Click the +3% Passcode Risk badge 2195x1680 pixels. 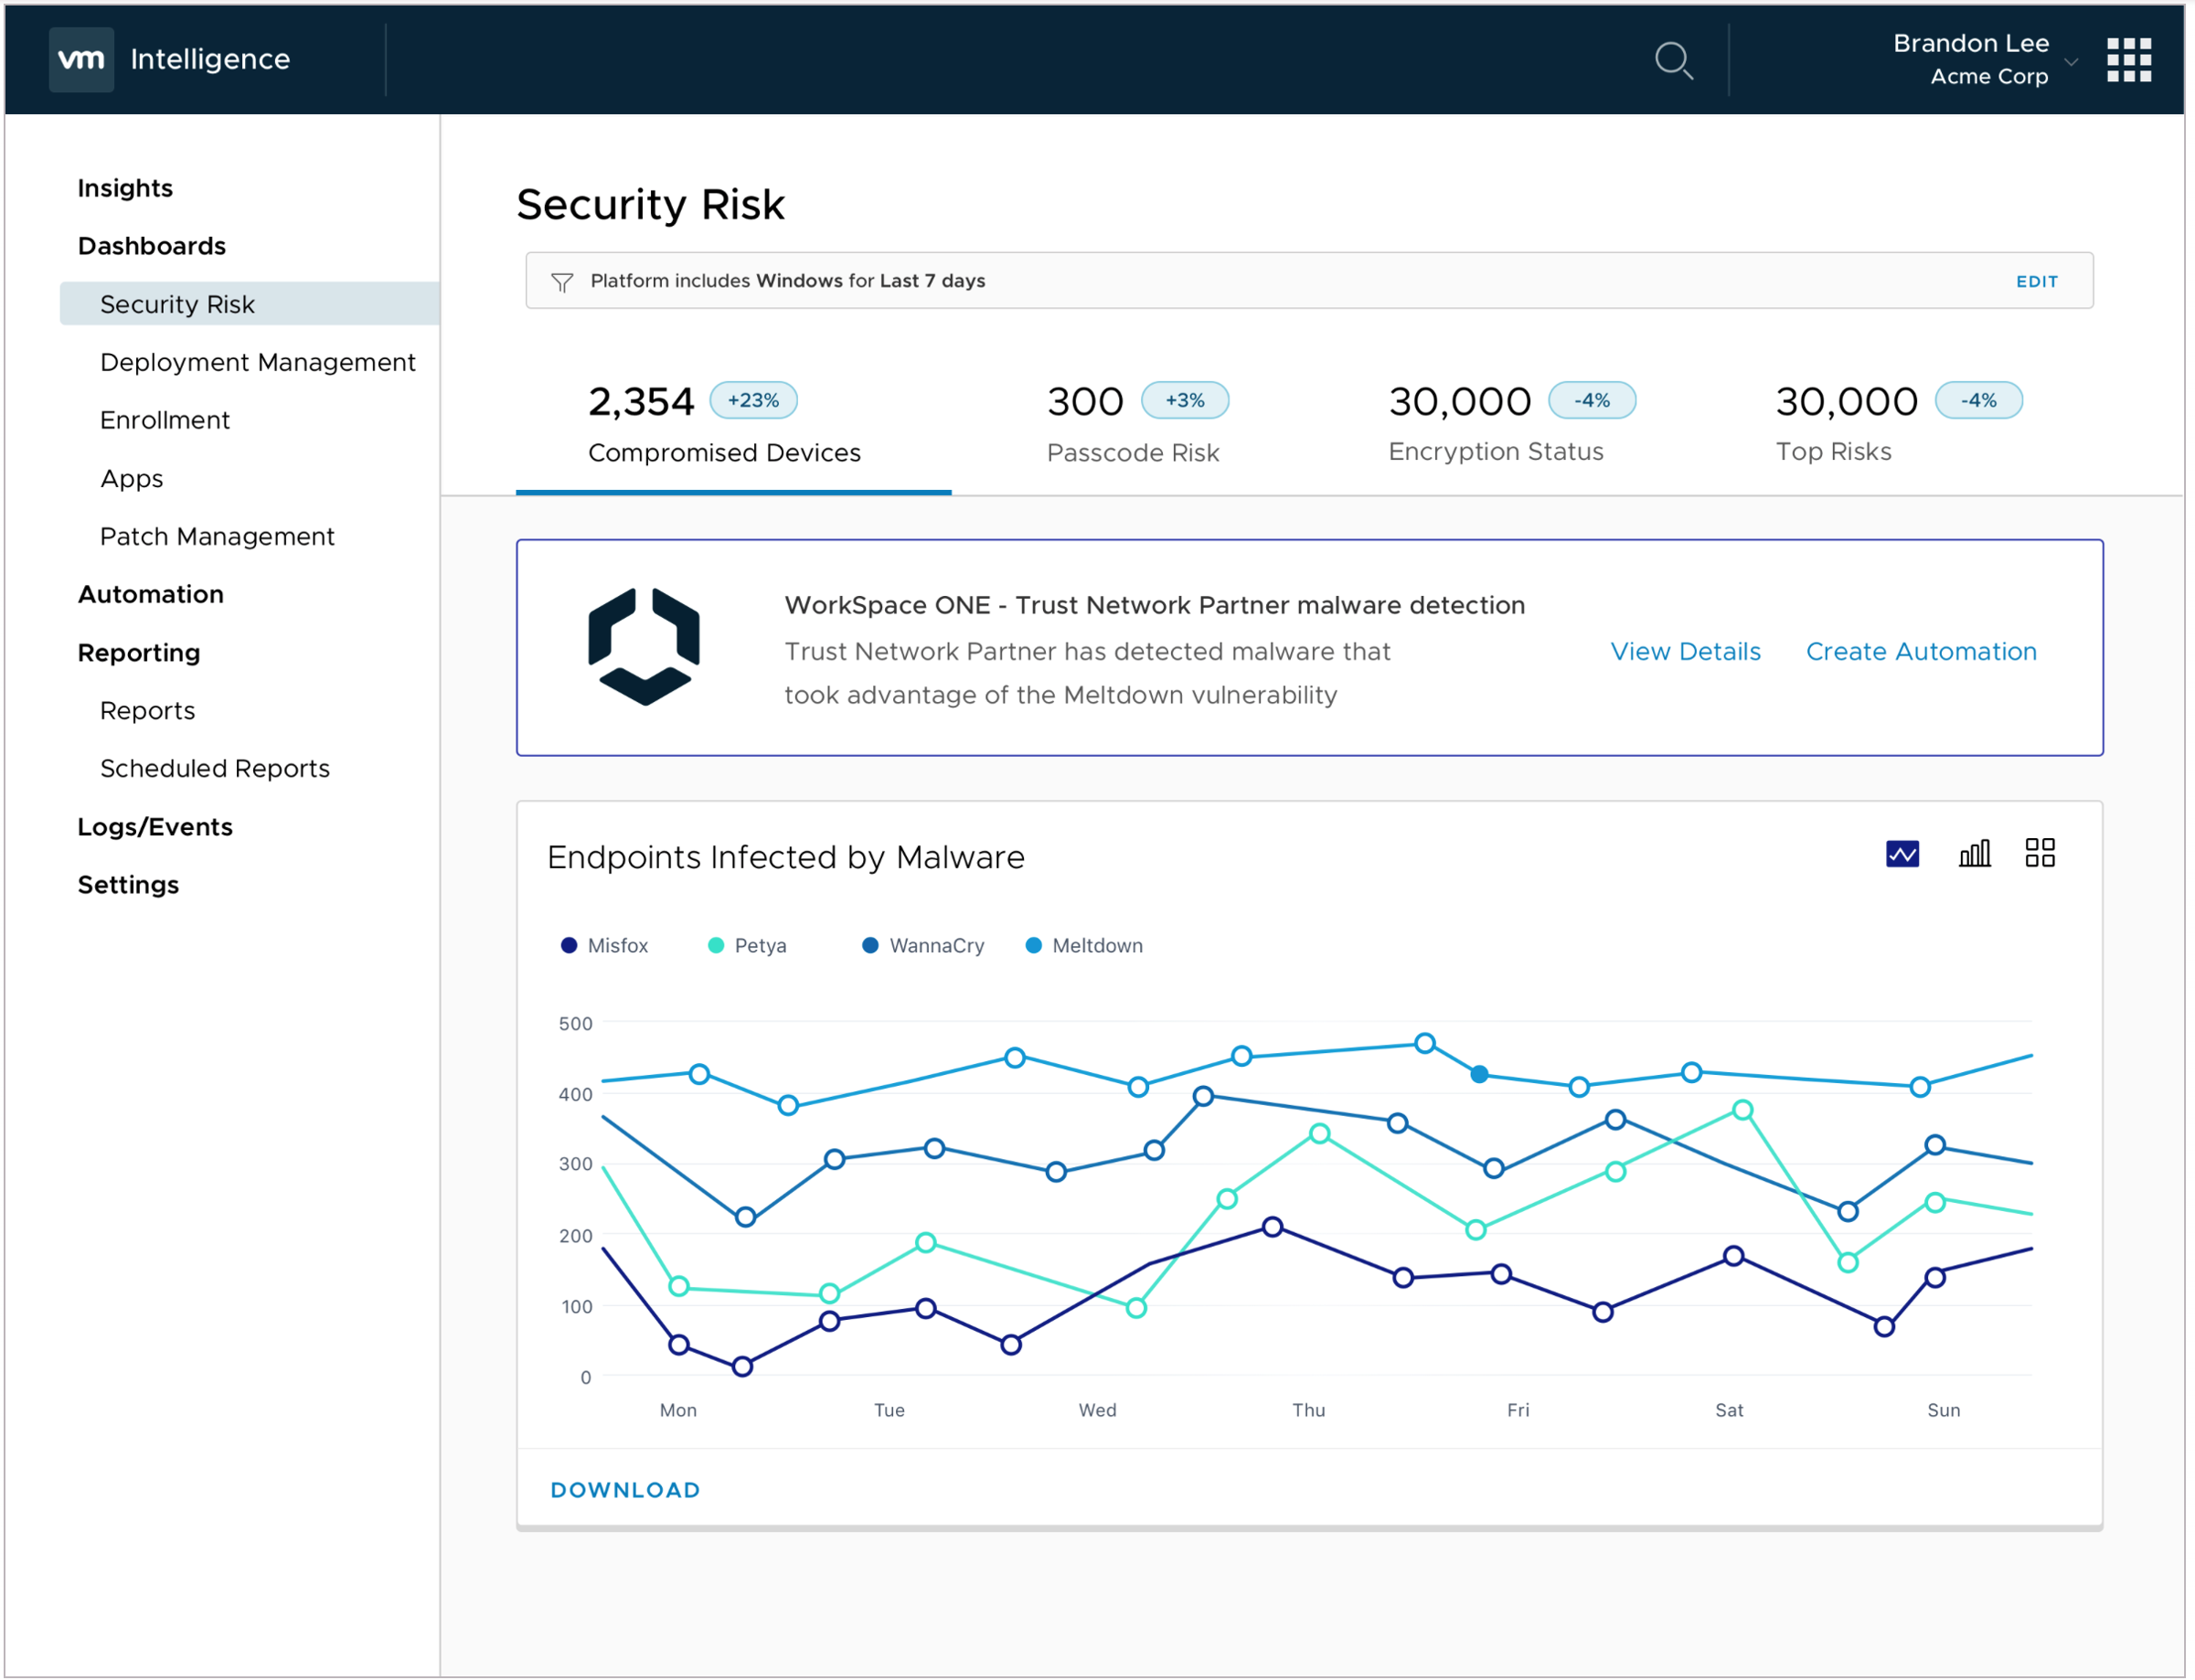pos(1185,400)
